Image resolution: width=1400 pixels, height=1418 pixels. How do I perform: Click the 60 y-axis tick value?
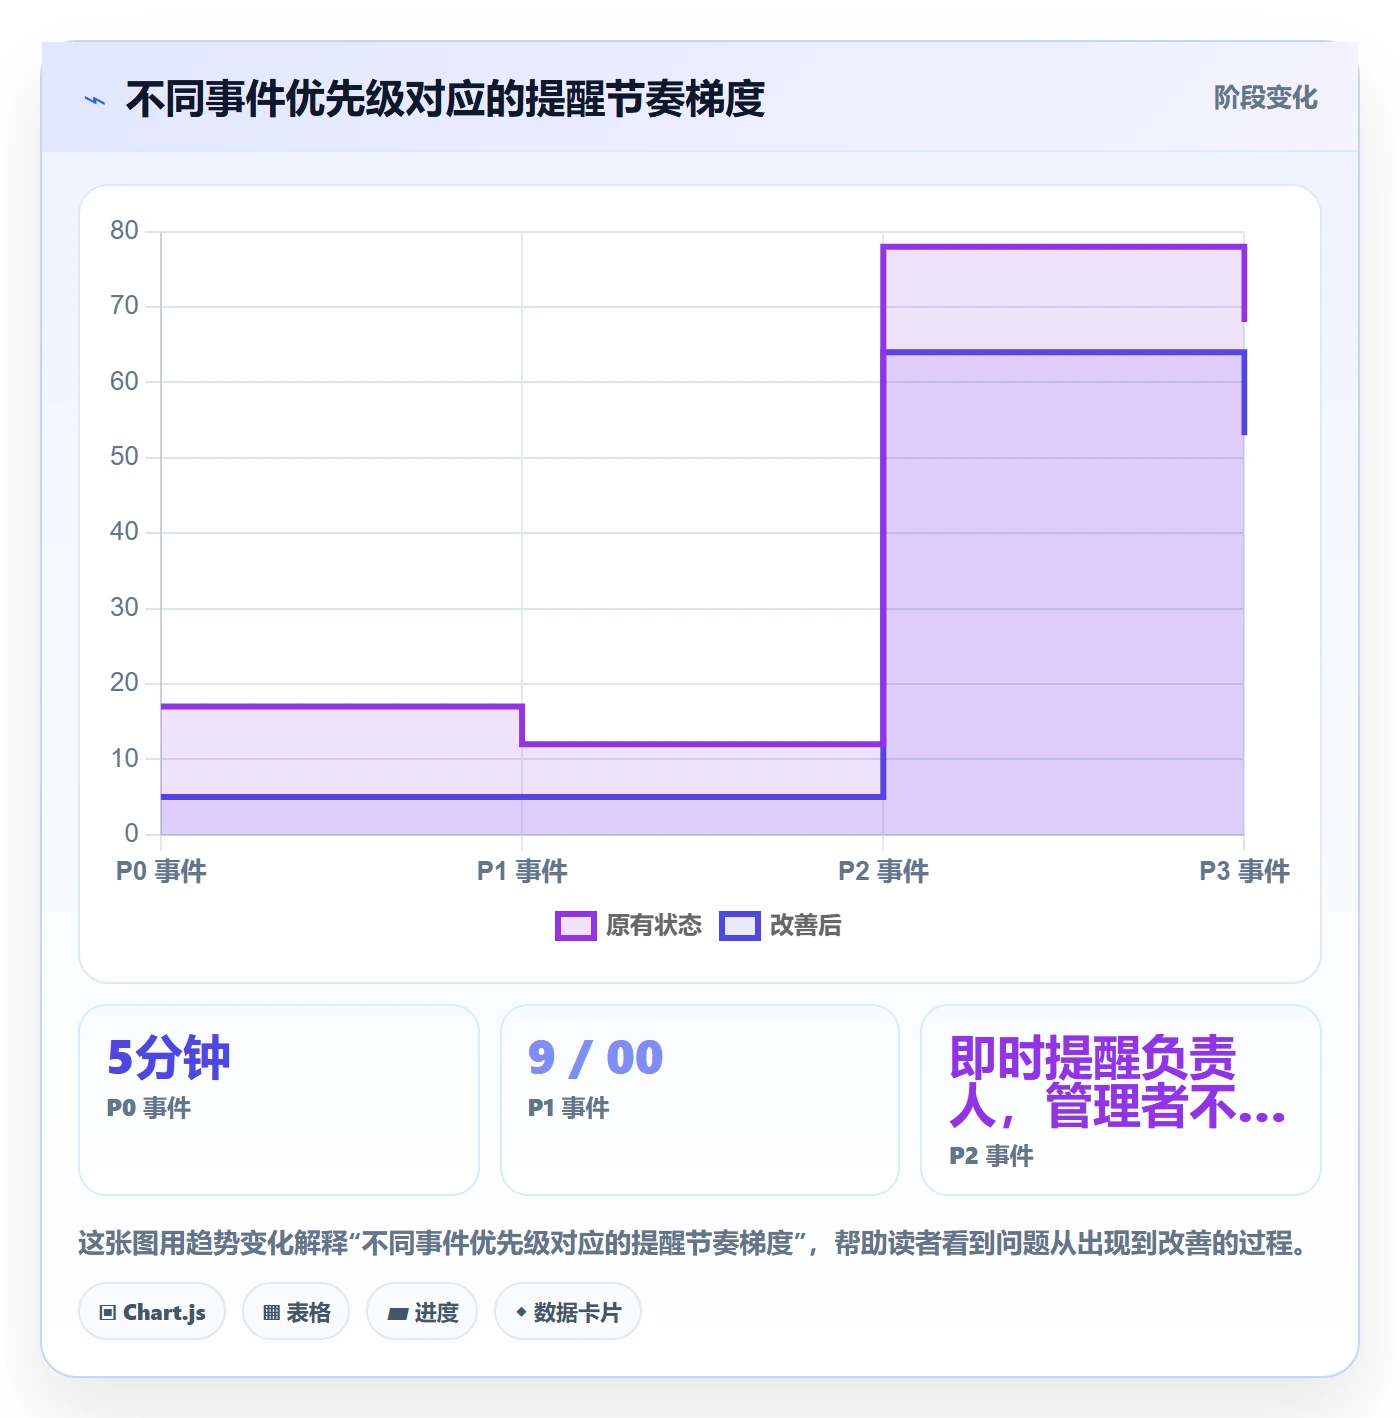point(125,382)
